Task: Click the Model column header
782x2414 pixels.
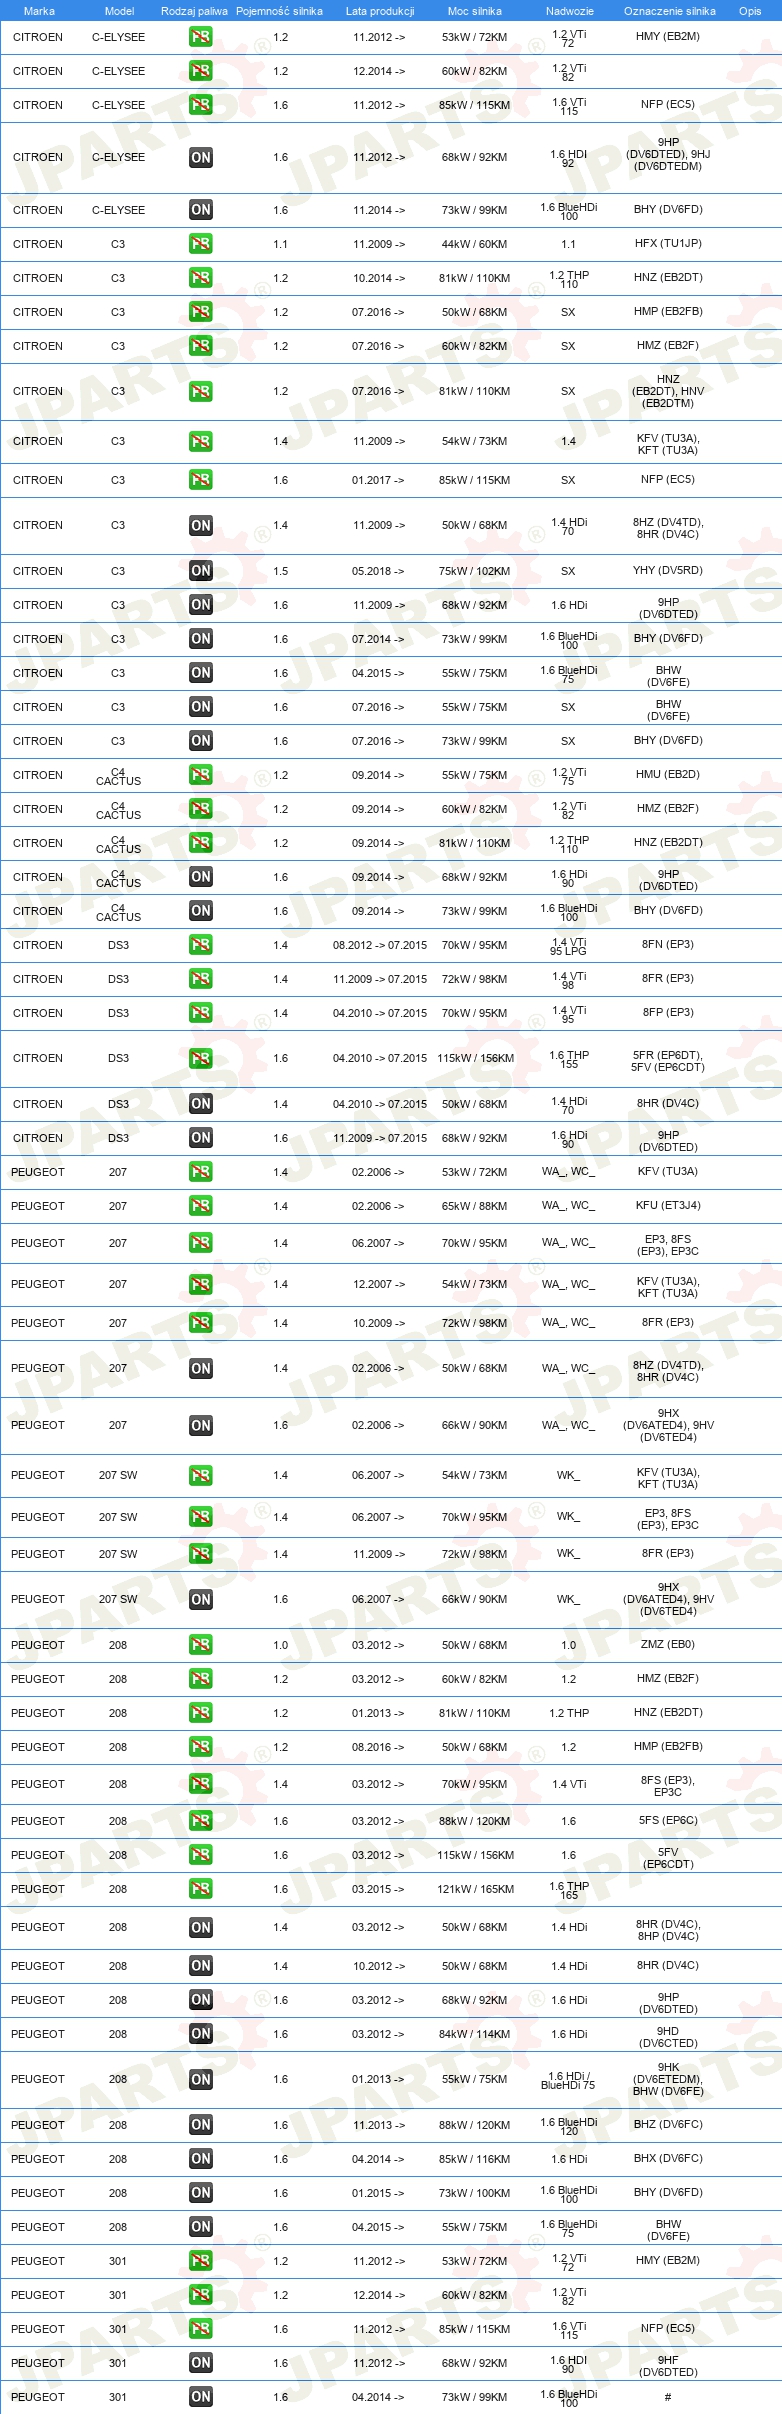Action: click(119, 11)
